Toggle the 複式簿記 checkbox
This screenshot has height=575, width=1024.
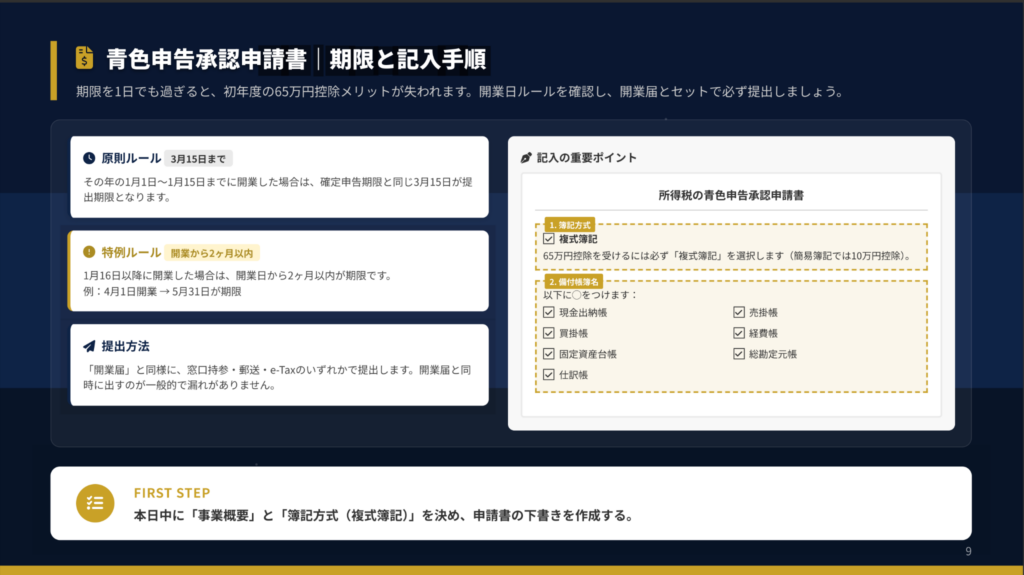point(548,239)
